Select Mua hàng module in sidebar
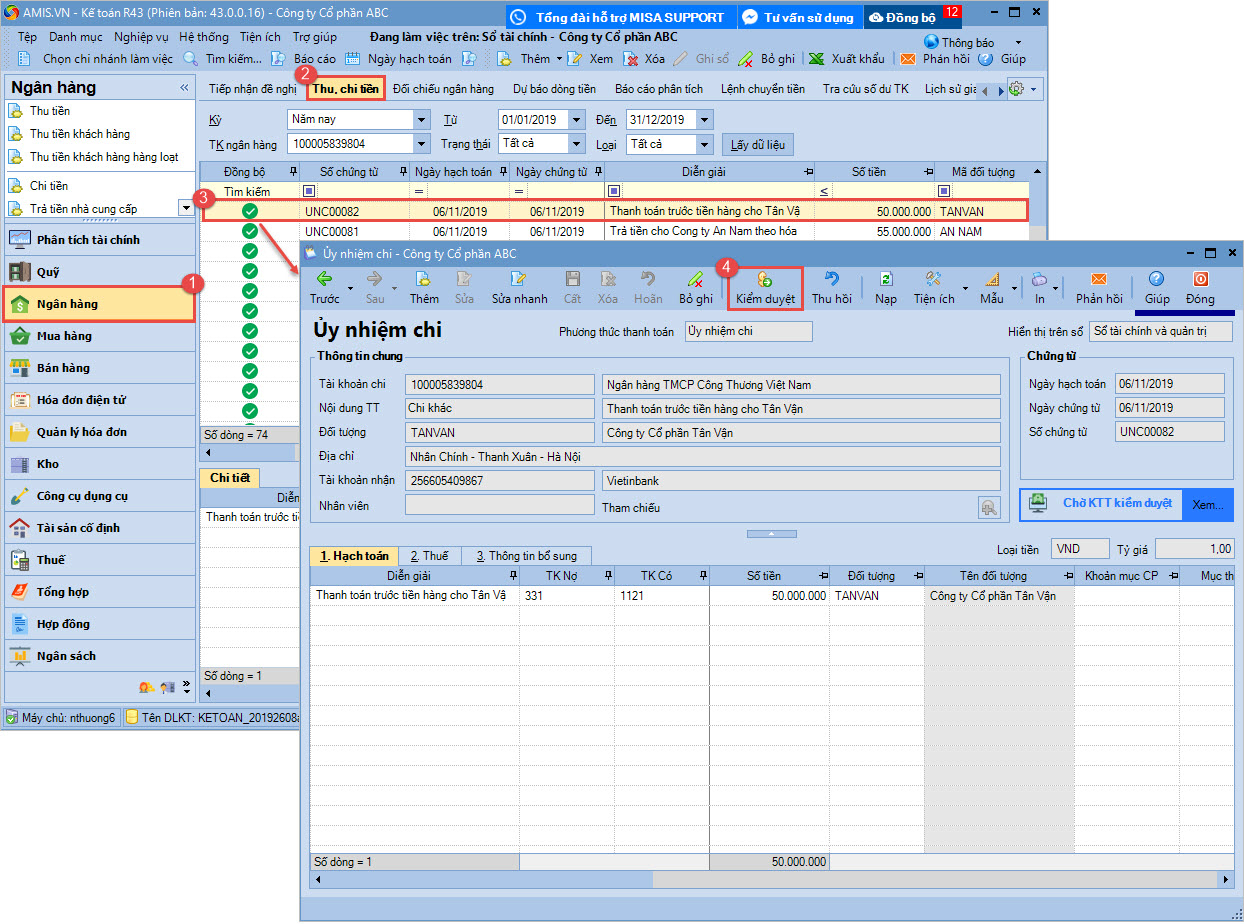1244x924 pixels. tap(64, 336)
